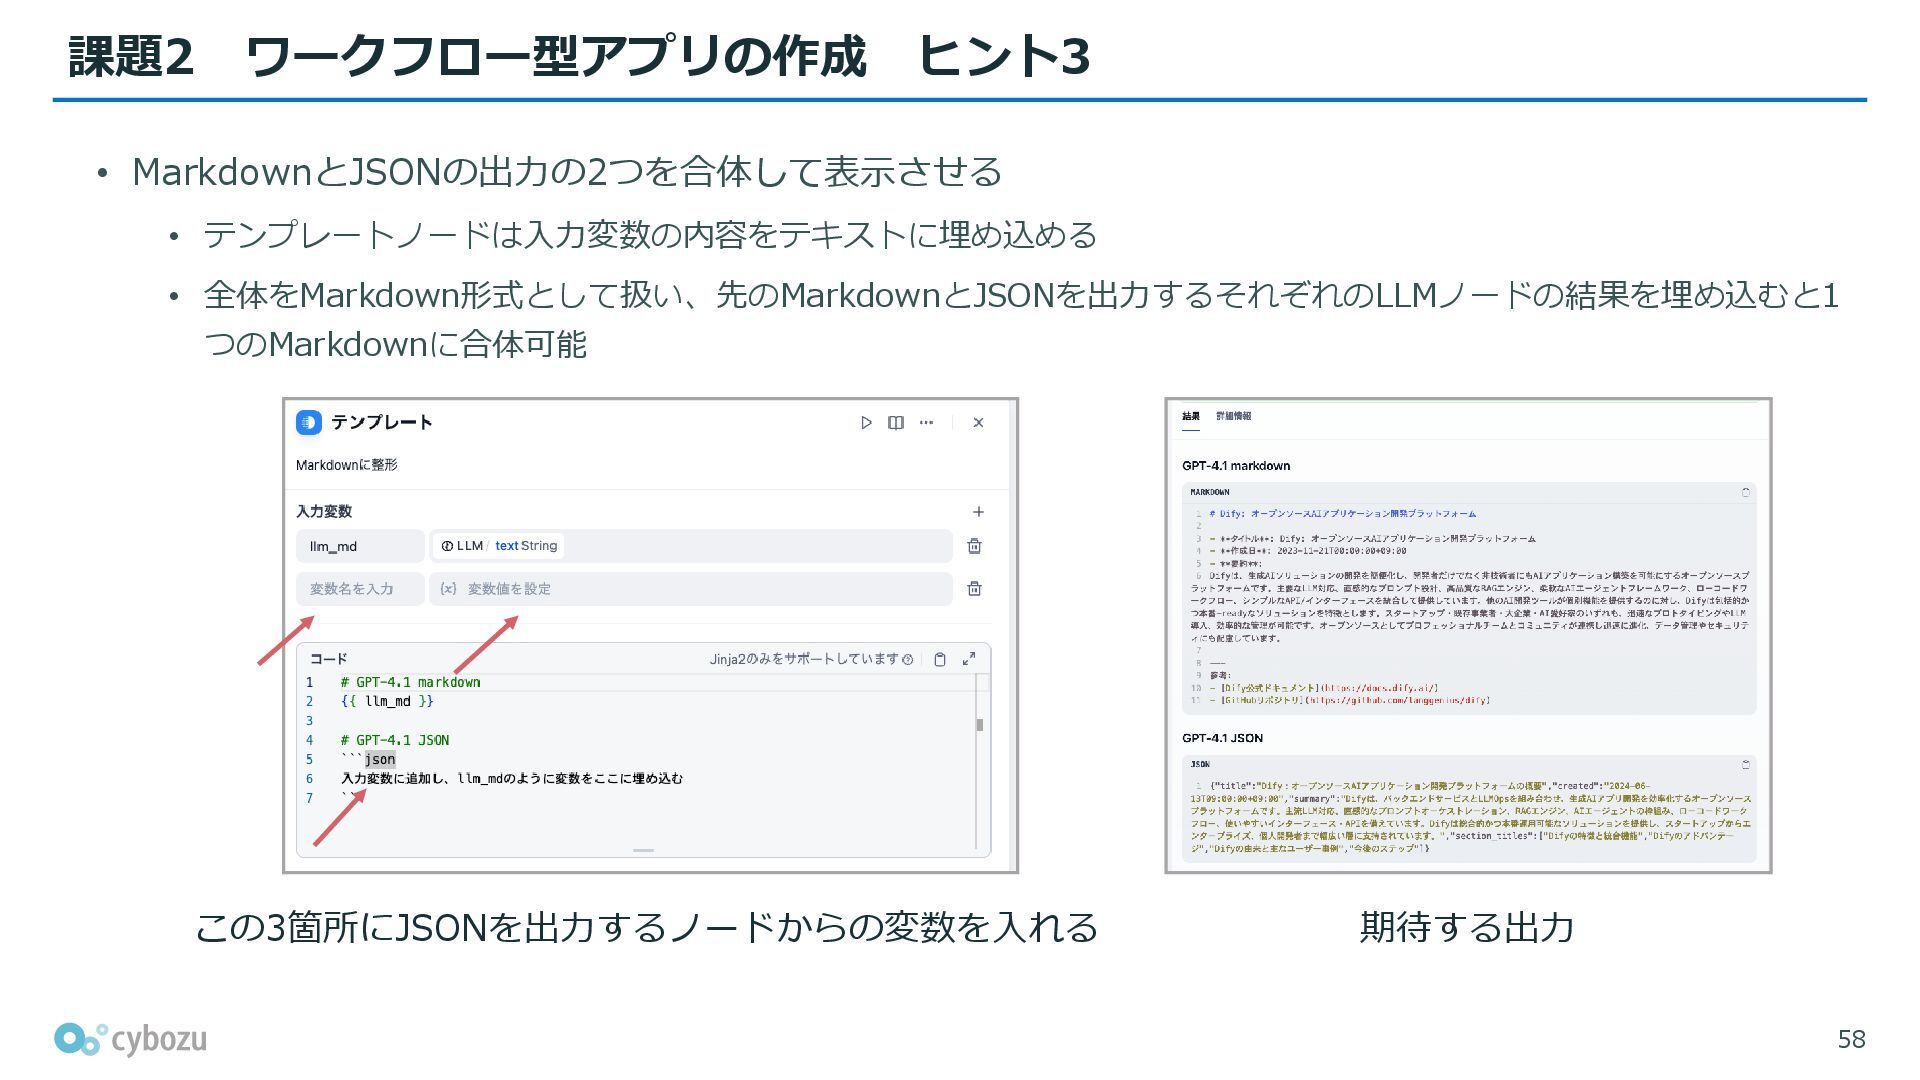The image size is (1920, 1080).
Task: Click the cybozu logo
Action: click(x=131, y=1039)
